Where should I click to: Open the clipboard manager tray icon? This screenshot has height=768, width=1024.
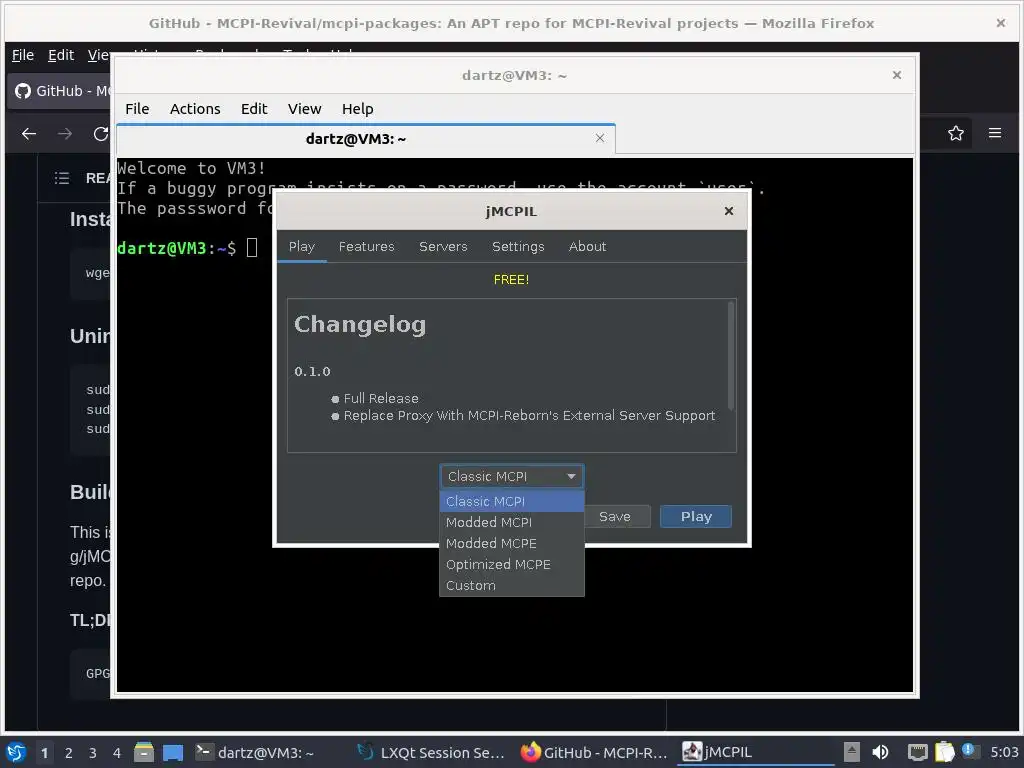click(944, 752)
